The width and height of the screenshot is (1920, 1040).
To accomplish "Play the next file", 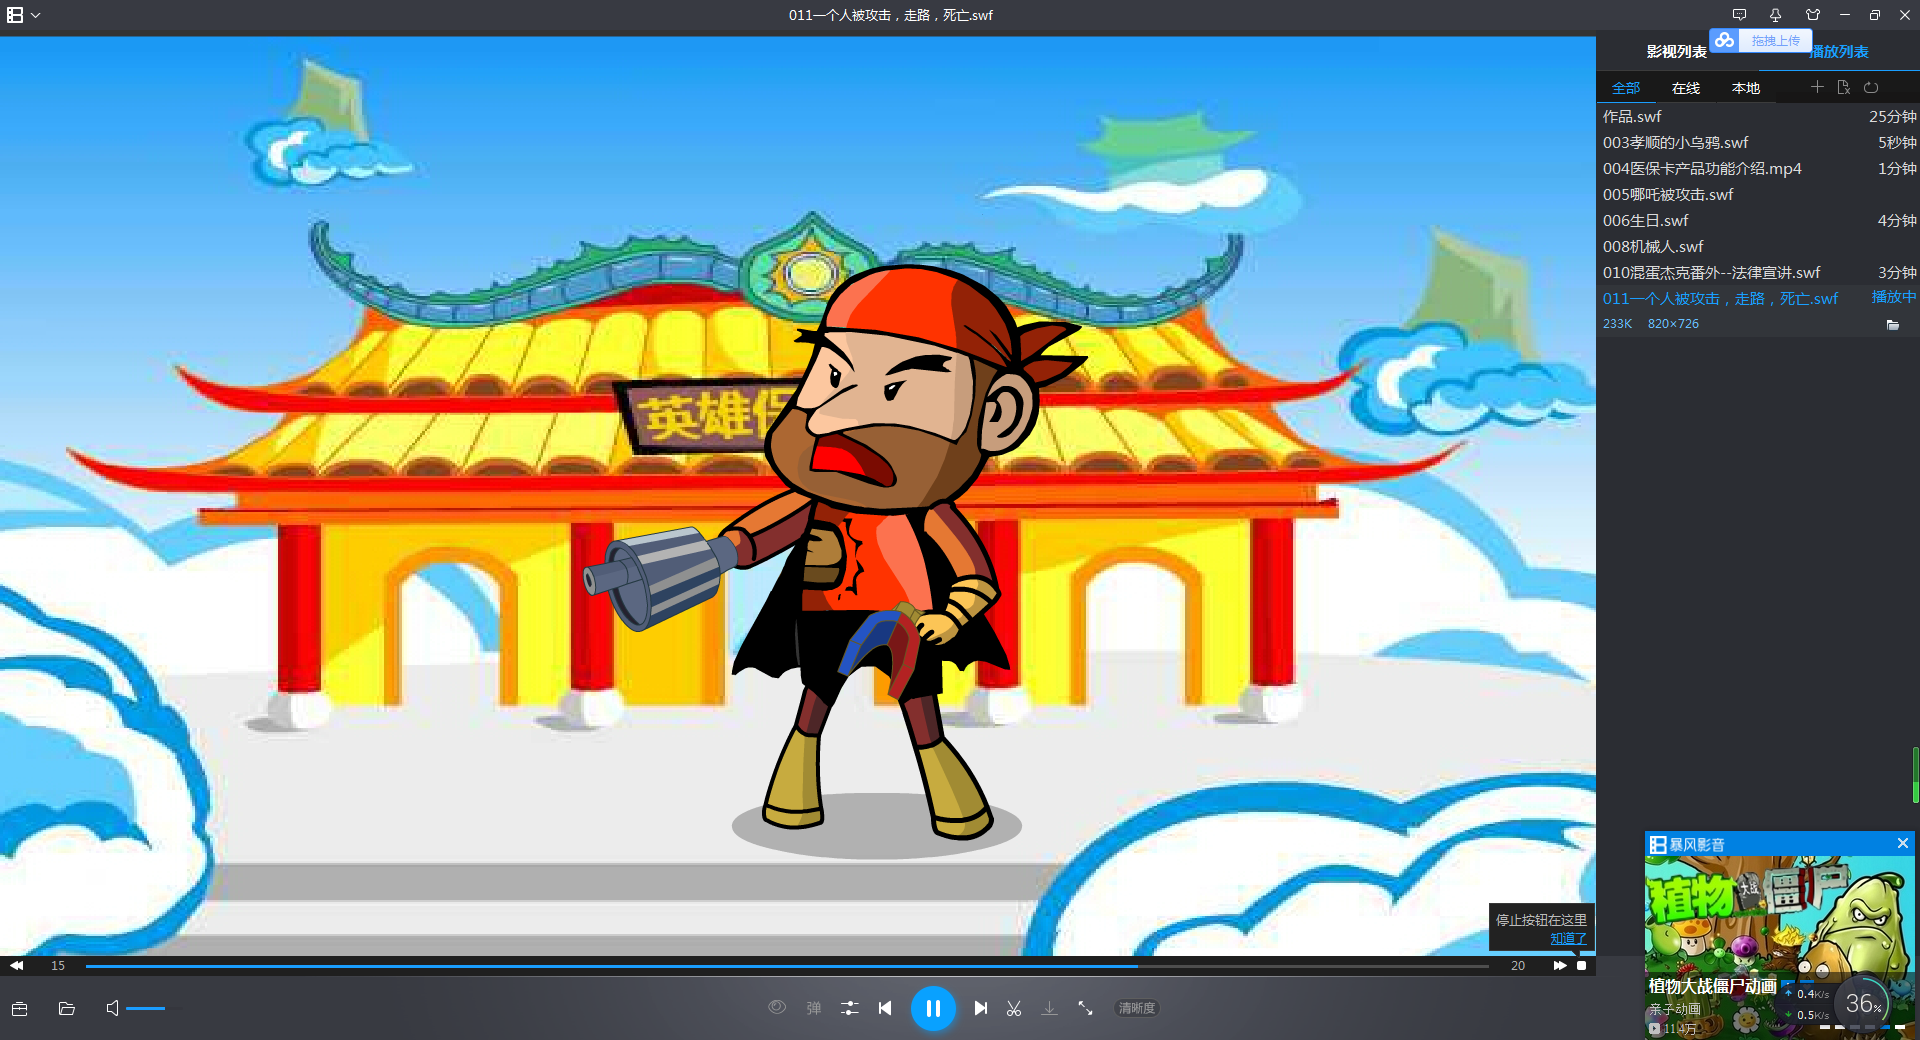I will [981, 1008].
